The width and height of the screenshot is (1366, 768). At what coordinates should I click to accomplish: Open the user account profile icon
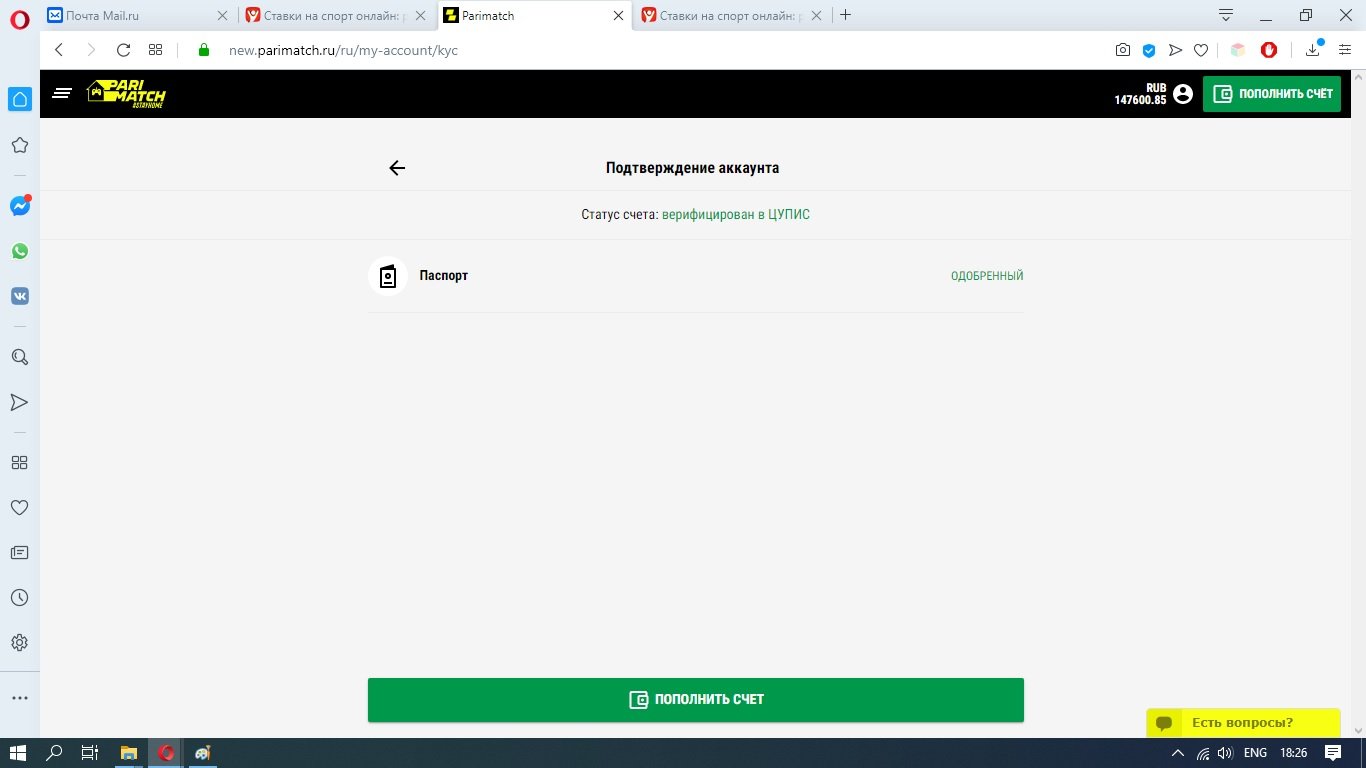[x=1183, y=94]
